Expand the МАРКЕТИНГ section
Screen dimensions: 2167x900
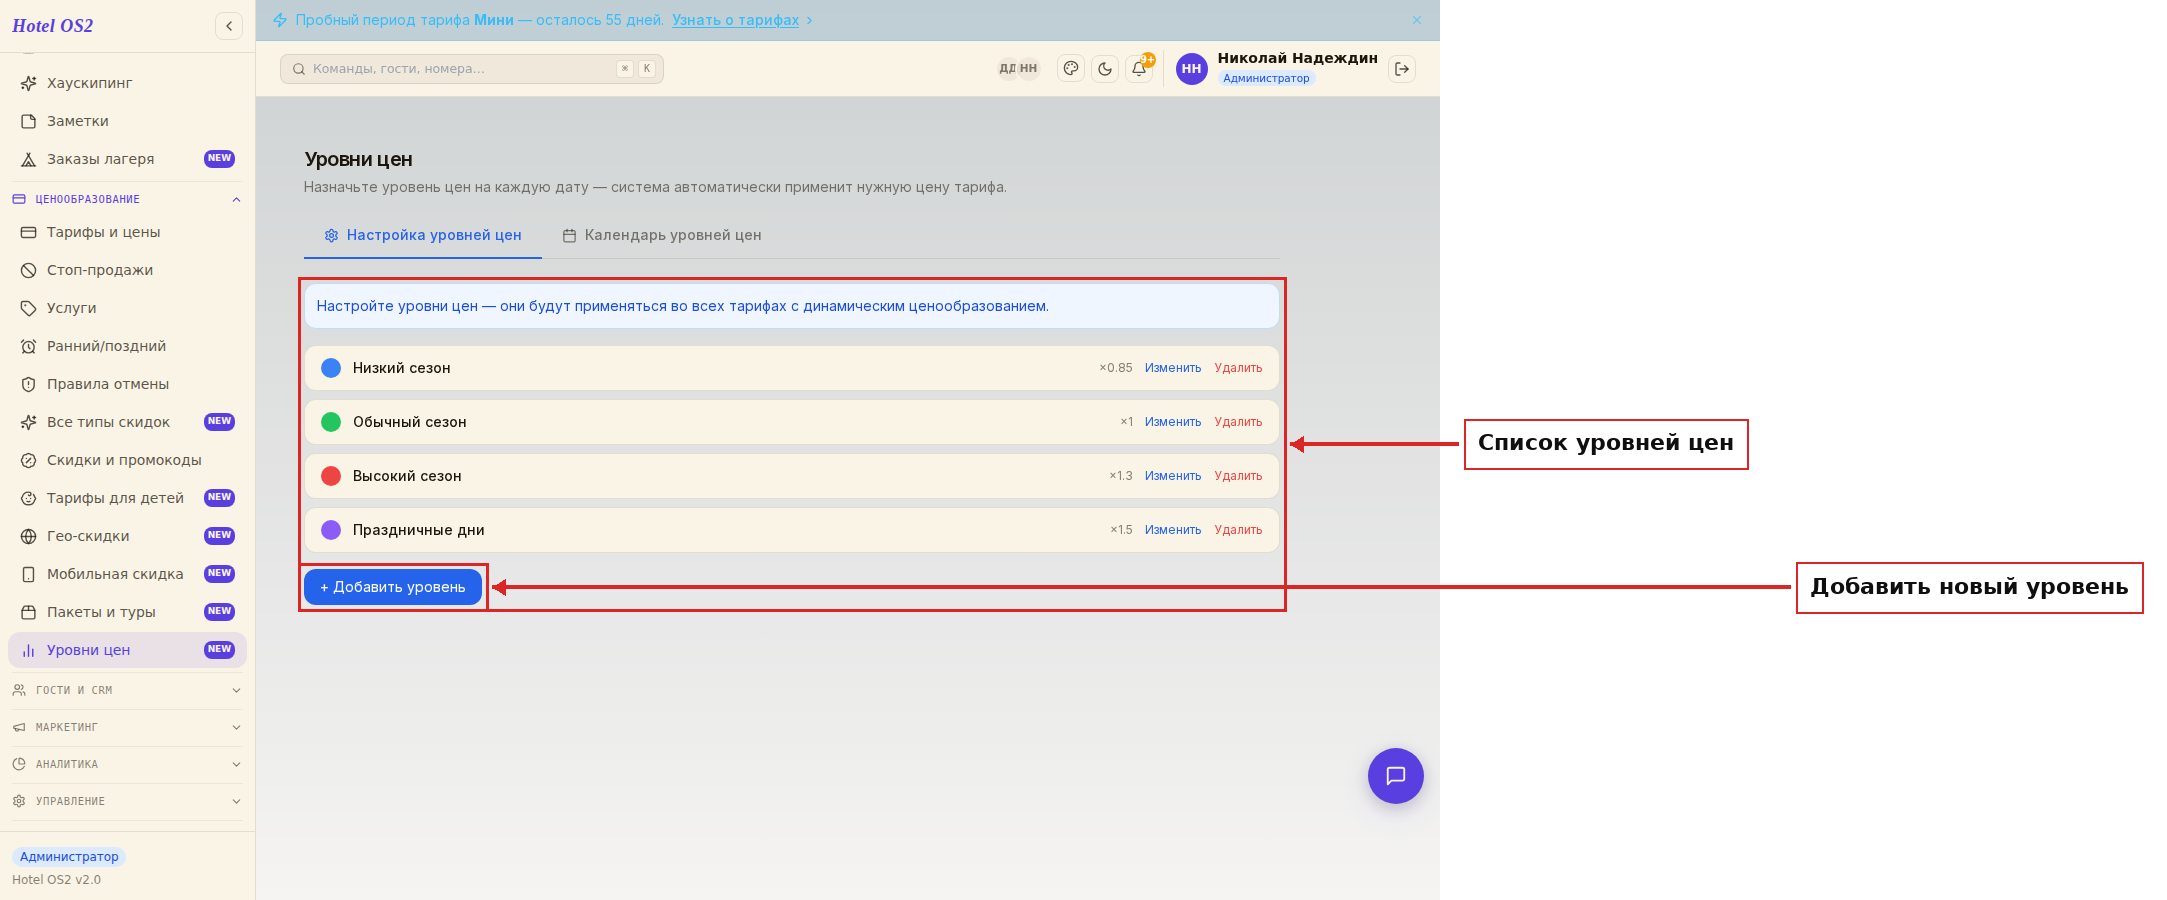127,727
